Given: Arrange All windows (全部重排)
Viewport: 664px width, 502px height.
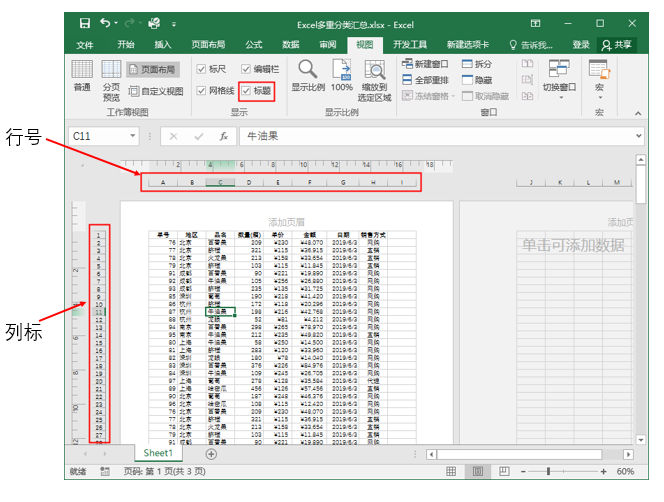Looking at the screenshot, I should click(x=425, y=80).
